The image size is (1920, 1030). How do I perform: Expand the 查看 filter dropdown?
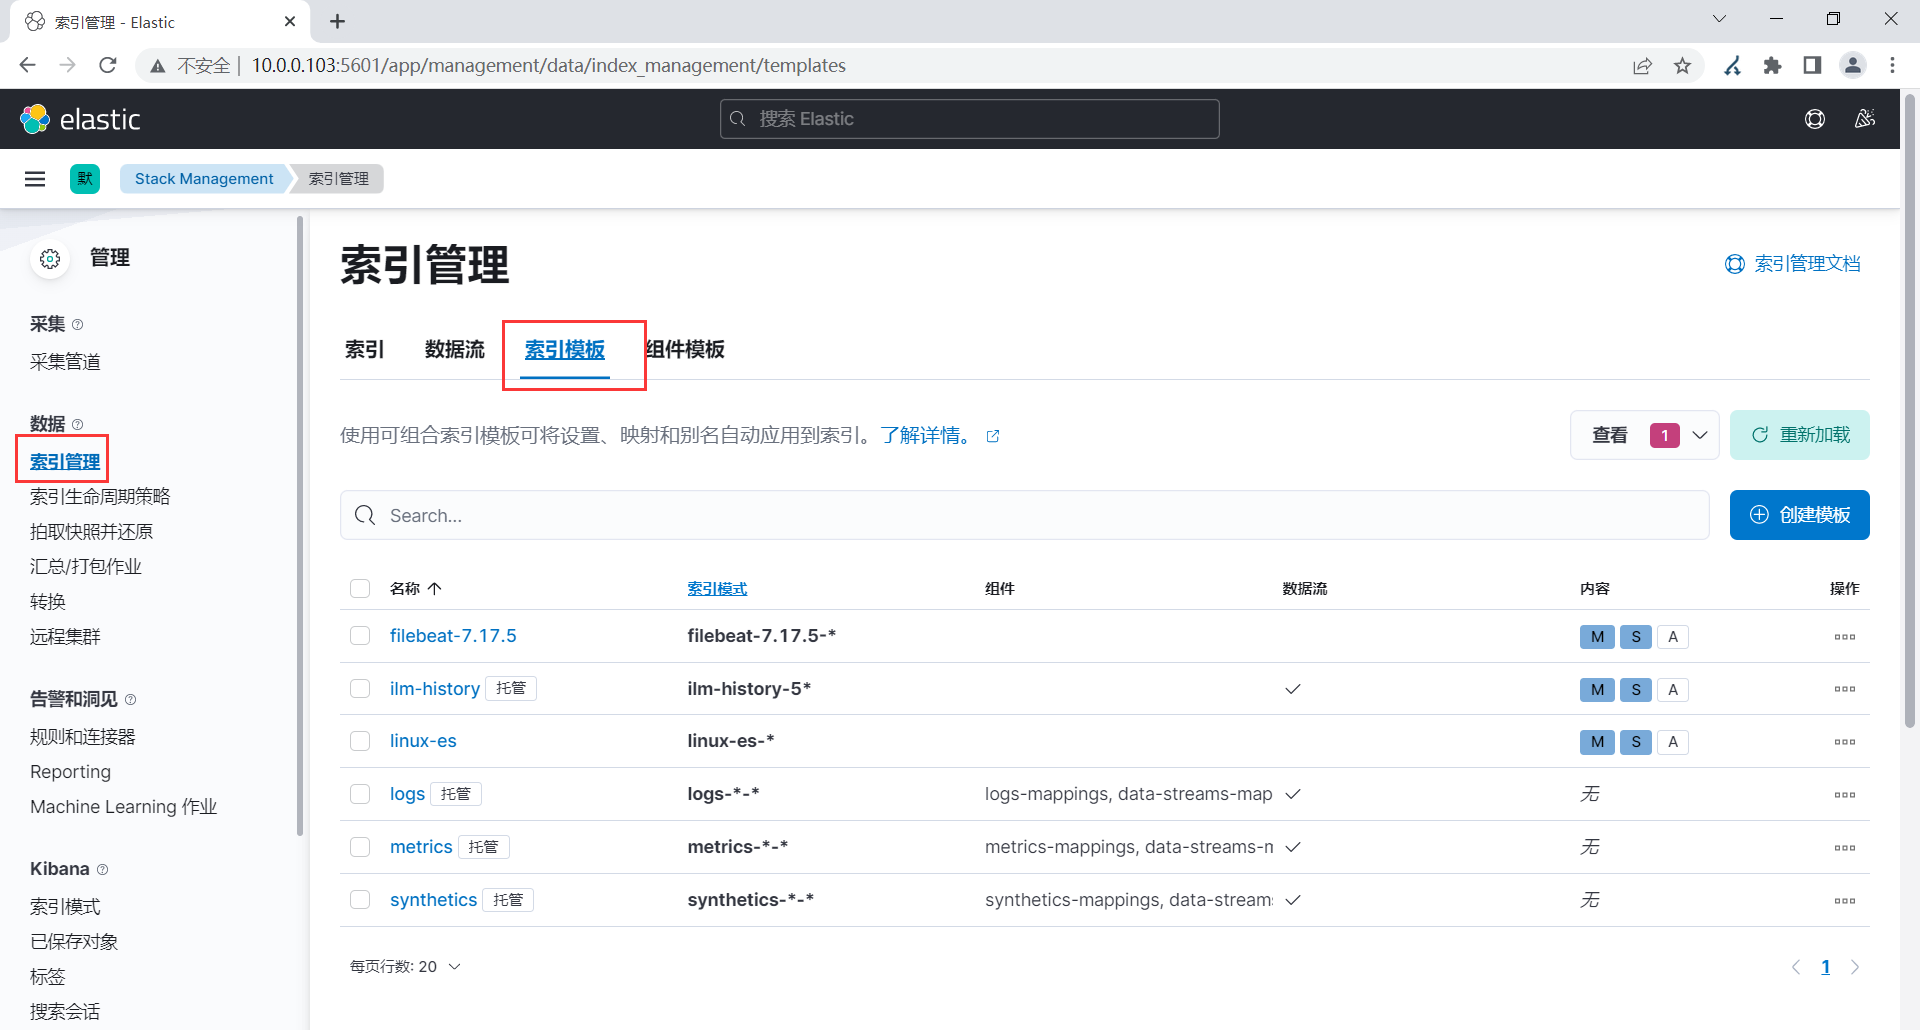click(x=1644, y=435)
